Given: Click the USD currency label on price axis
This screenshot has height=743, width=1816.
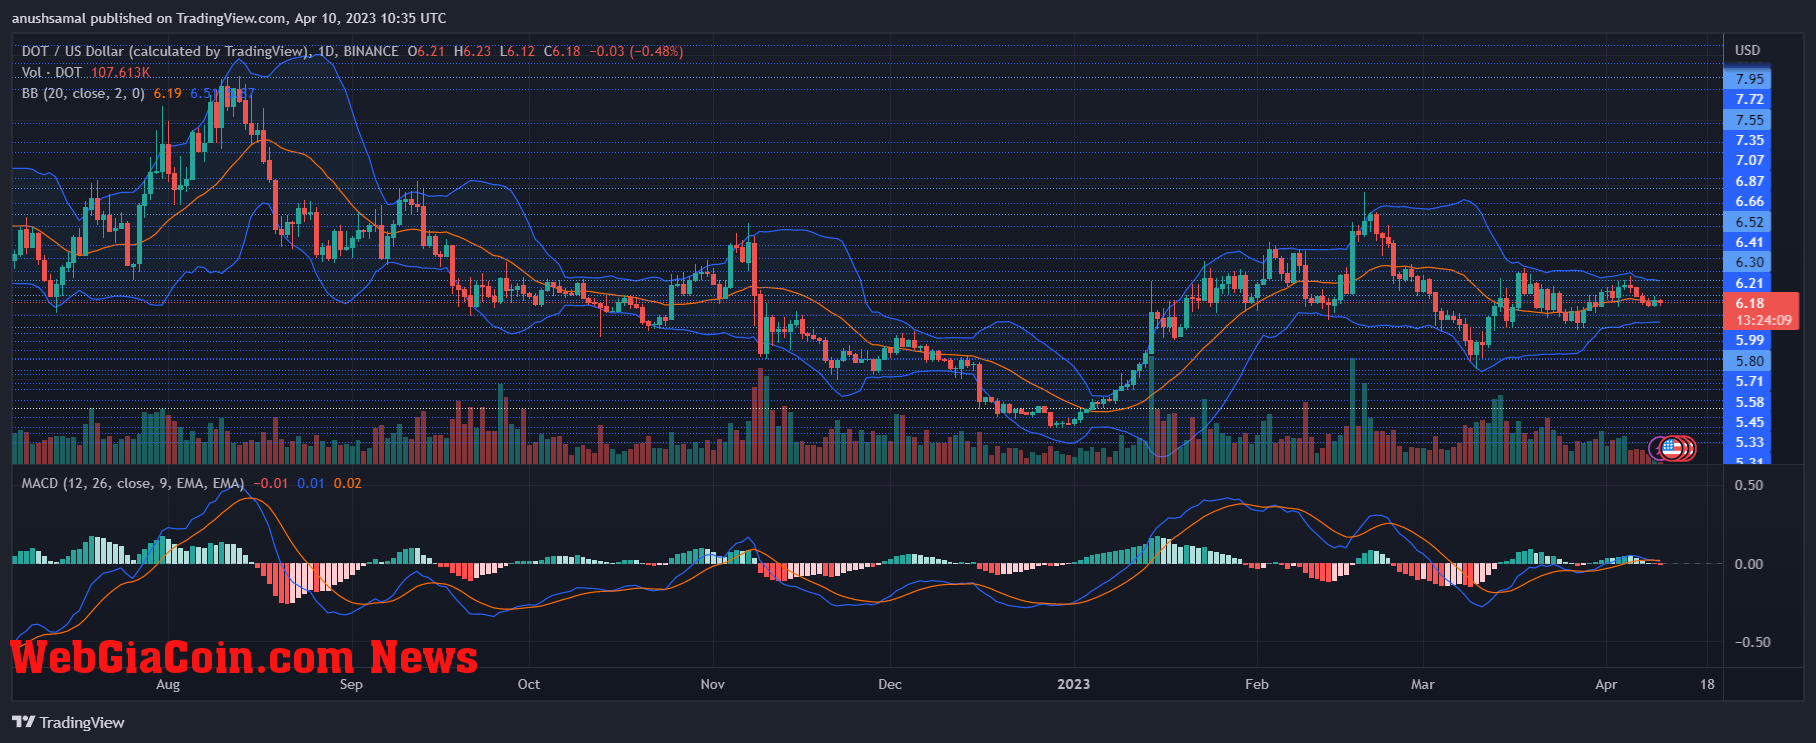Looking at the screenshot, I should point(1747,50).
